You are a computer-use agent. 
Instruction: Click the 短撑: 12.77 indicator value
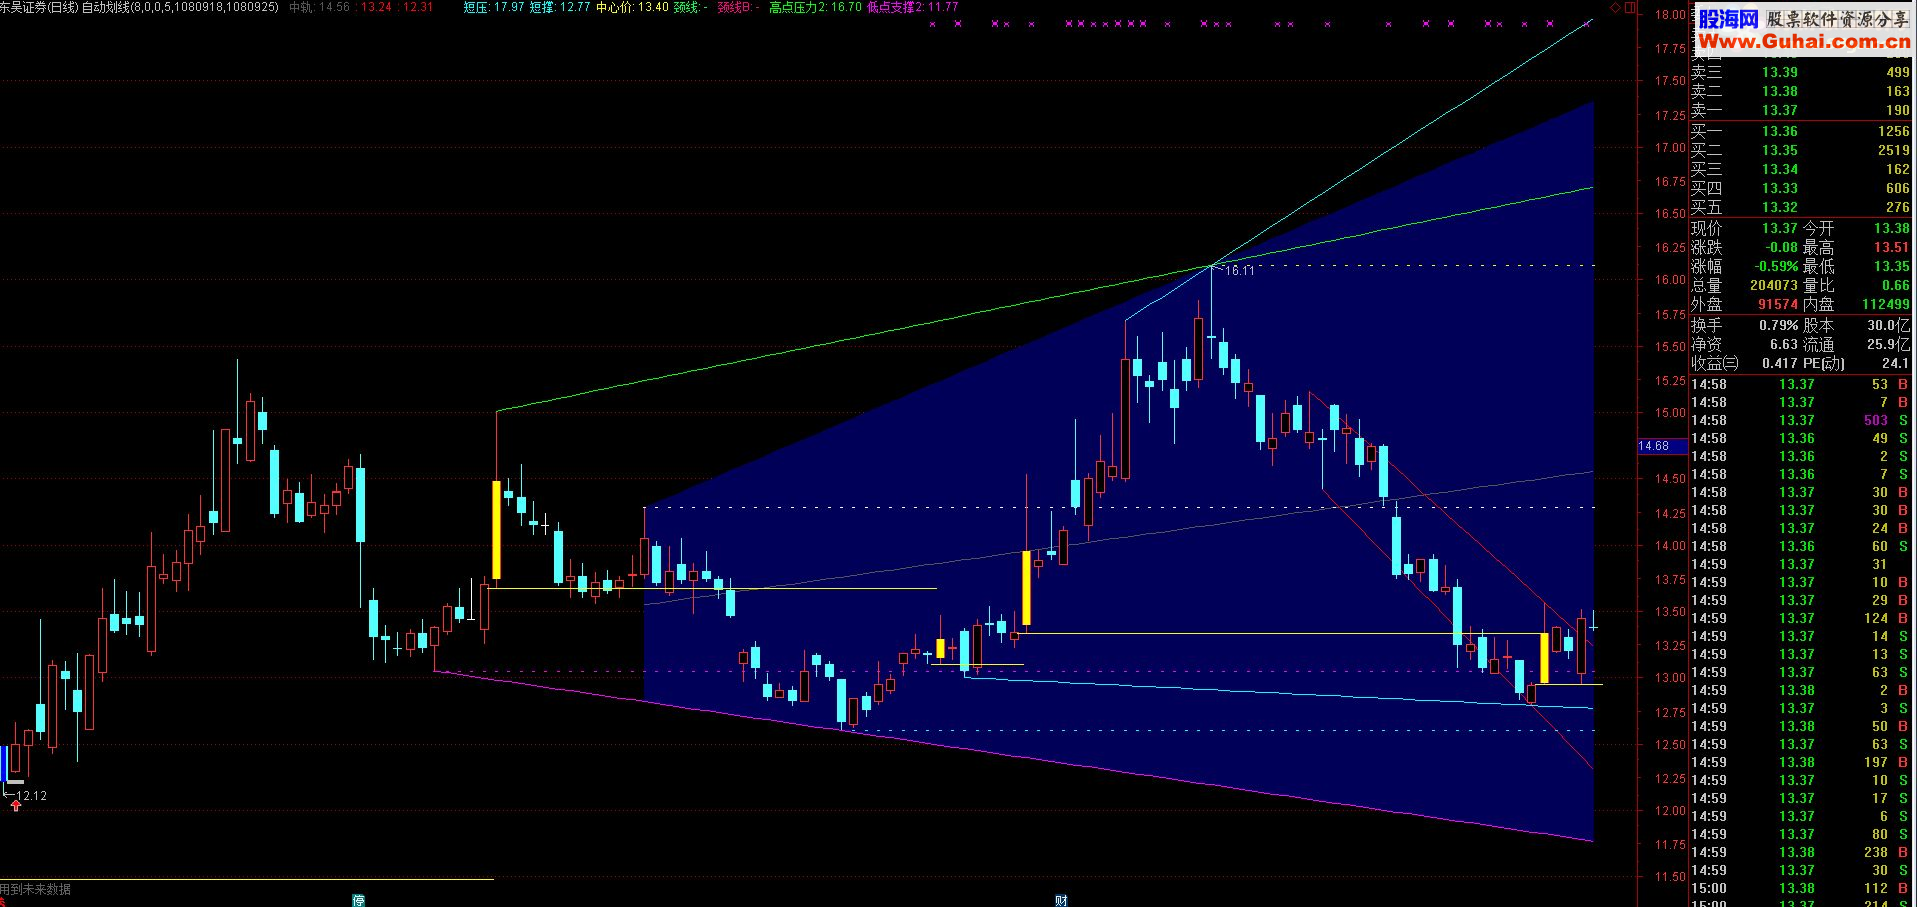click(x=560, y=7)
